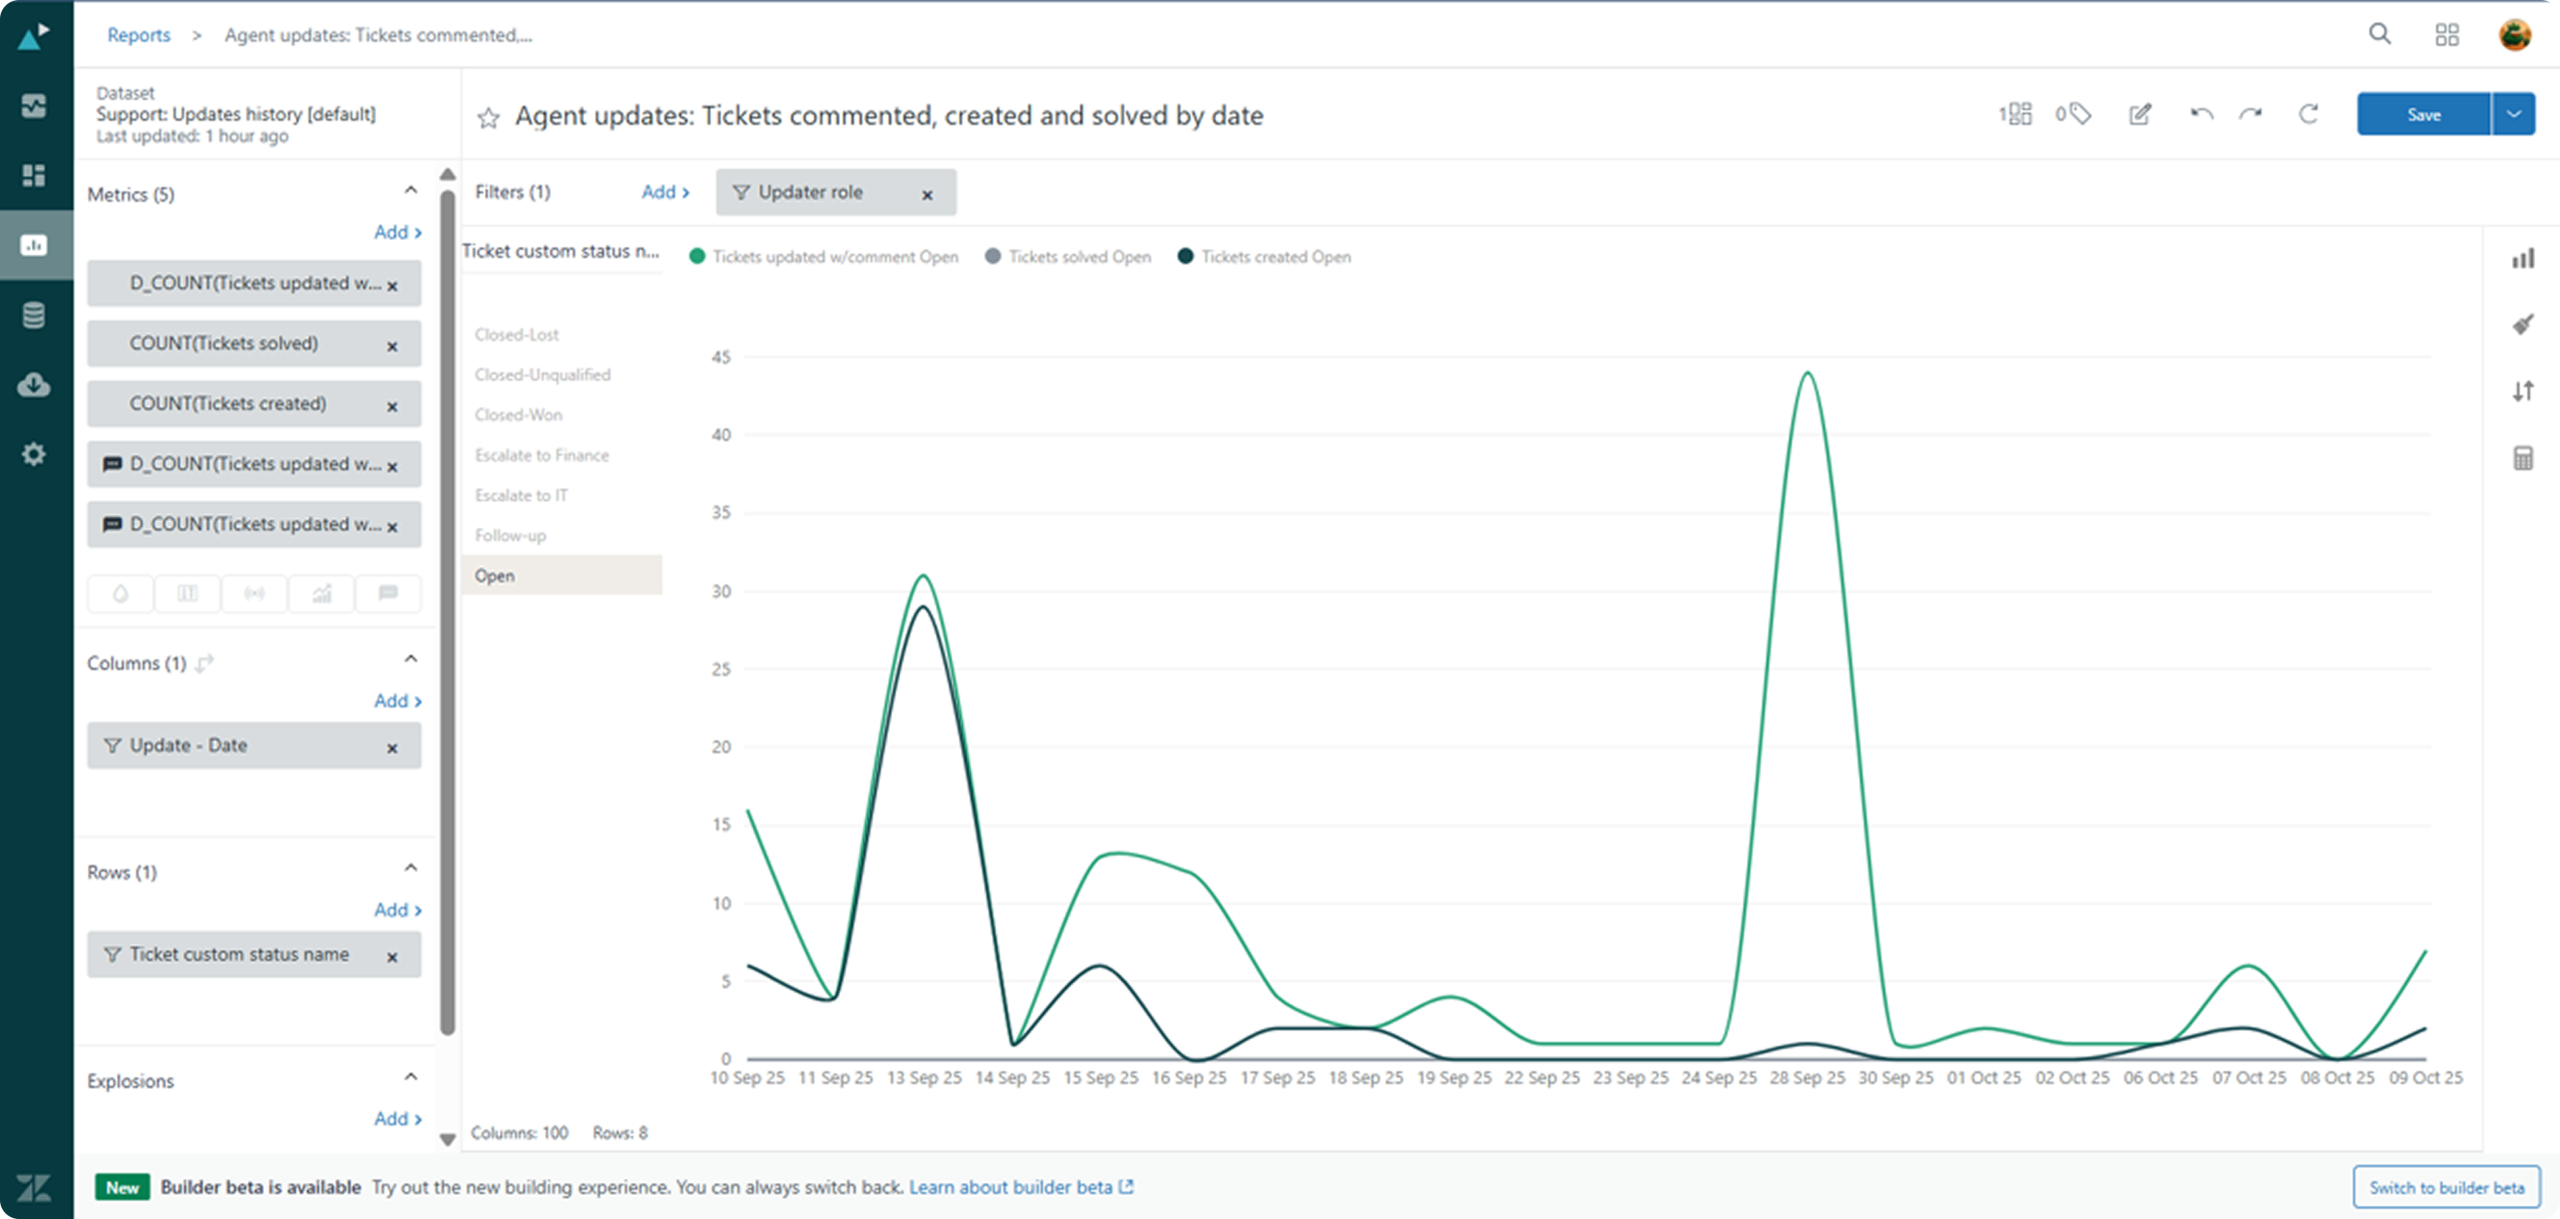
Task: Open result manipulation calculator icon
Action: [2522, 458]
